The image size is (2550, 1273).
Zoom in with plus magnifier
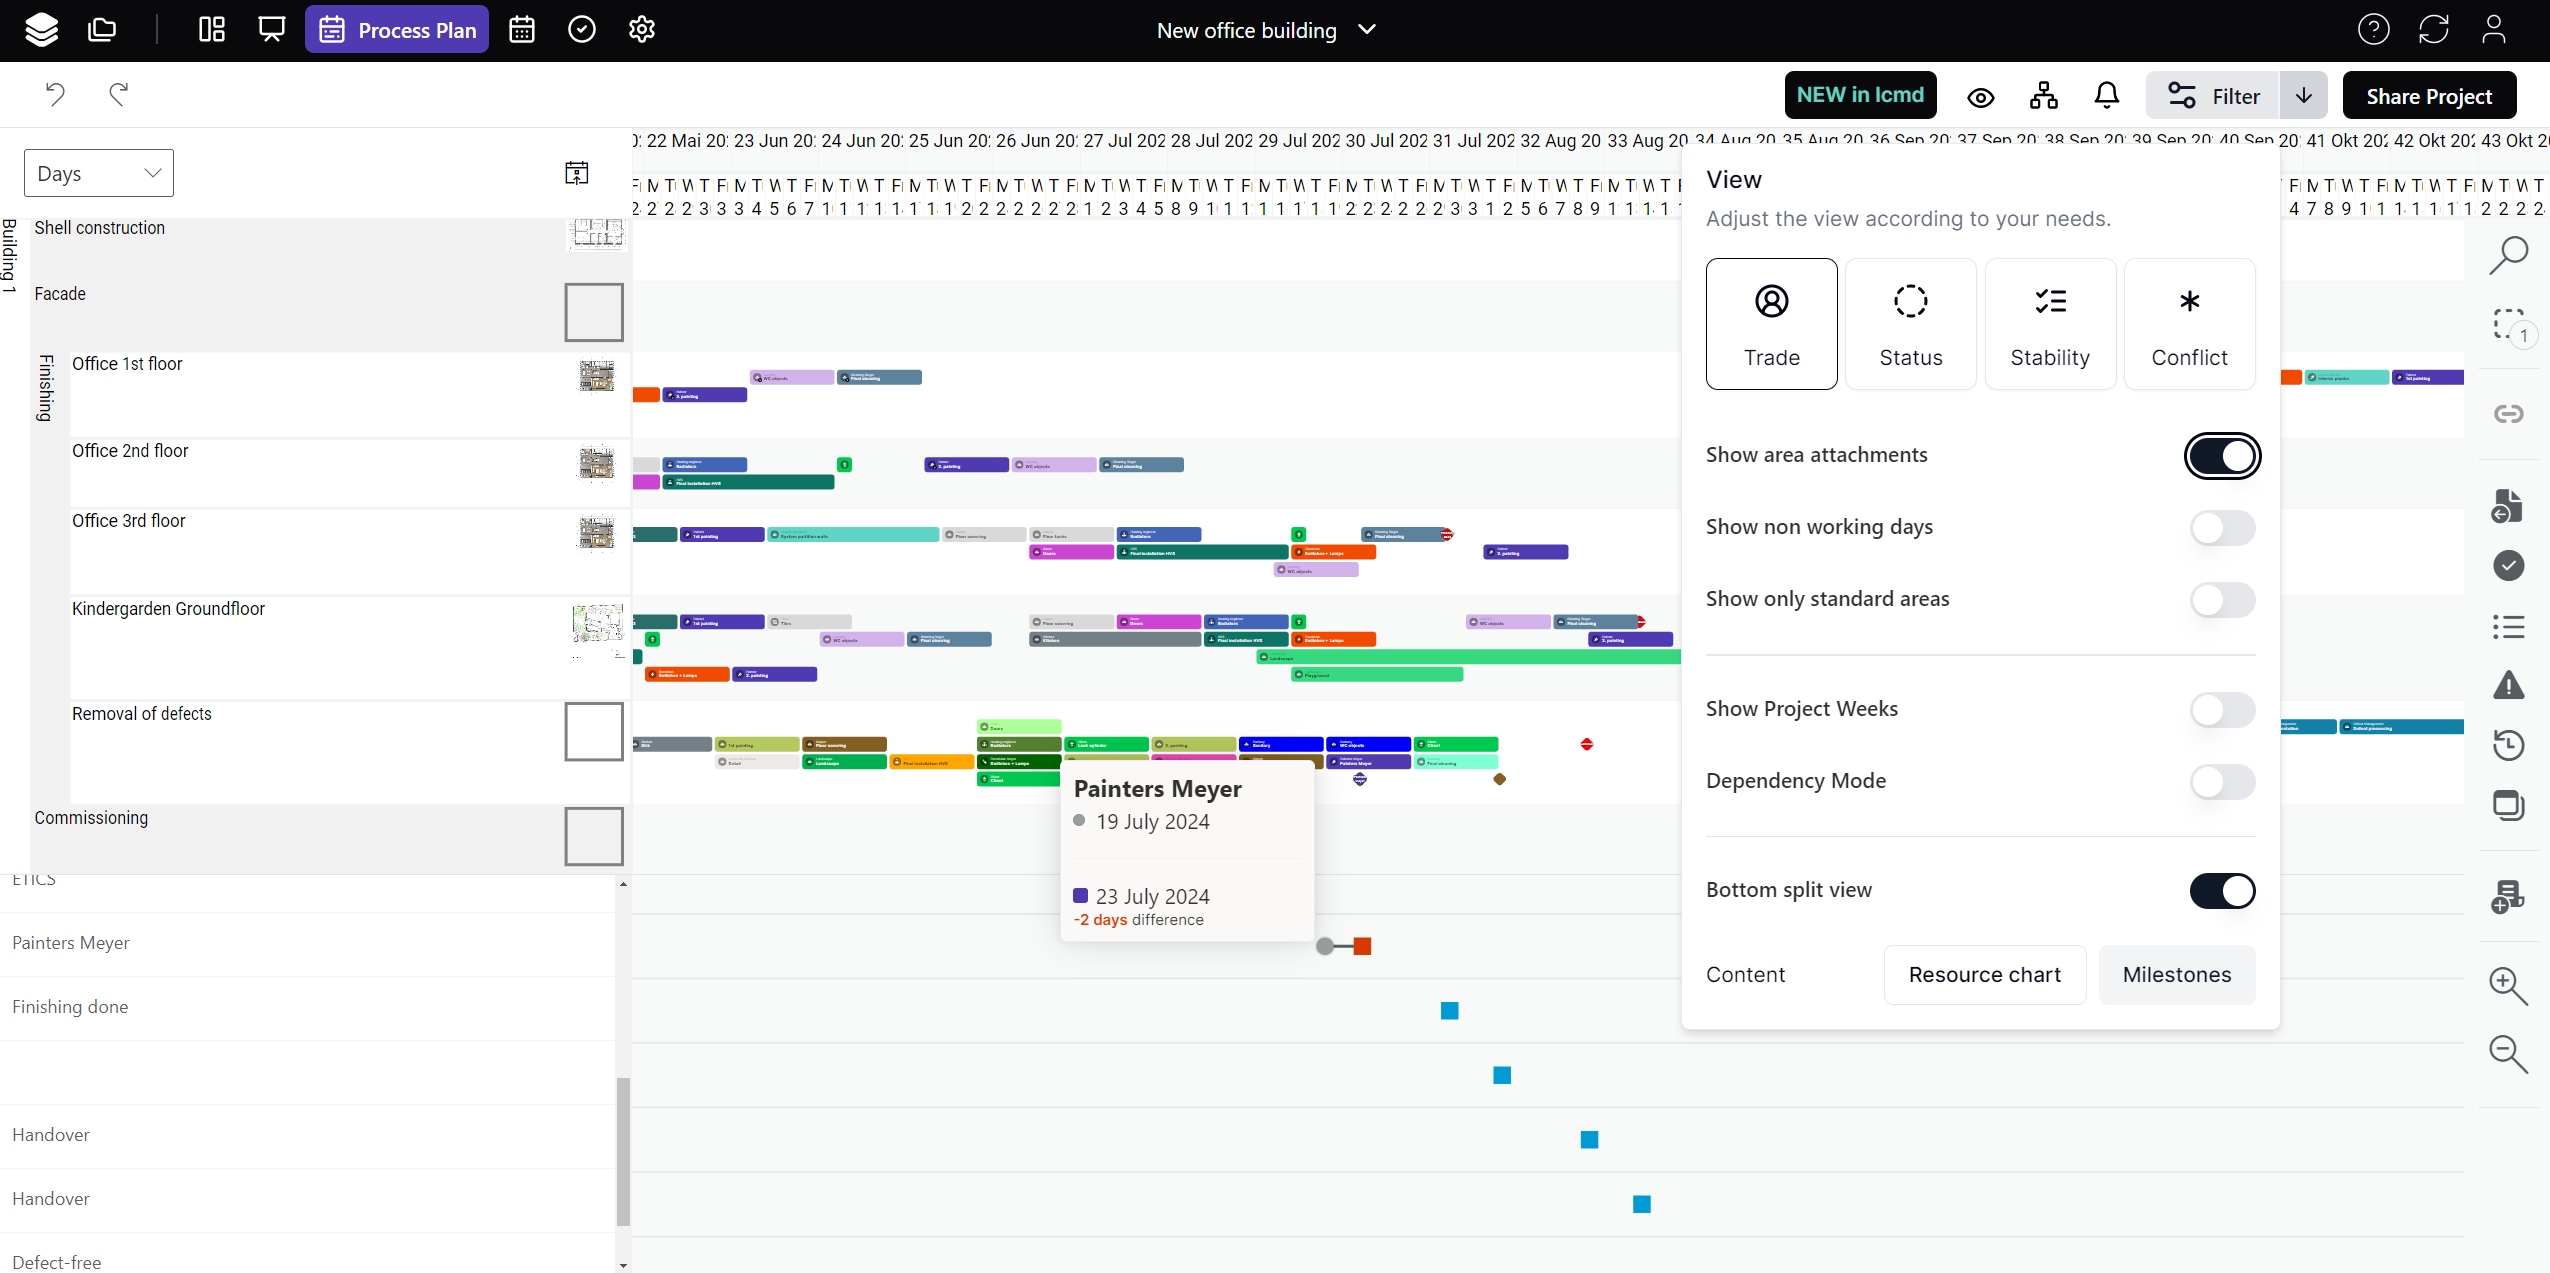pyautogui.click(x=2508, y=986)
